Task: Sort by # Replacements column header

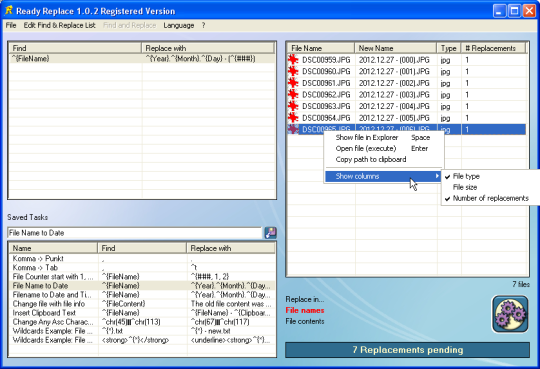Action: tap(494, 48)
